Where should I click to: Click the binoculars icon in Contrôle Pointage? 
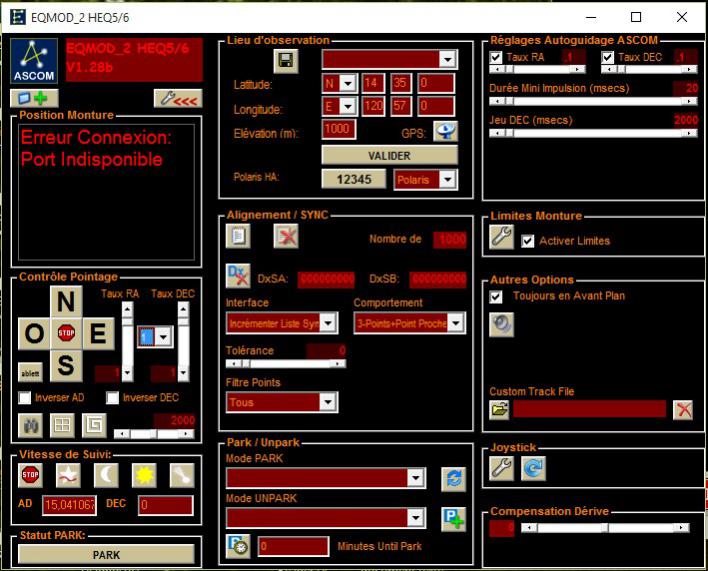(x=30, y=425)
